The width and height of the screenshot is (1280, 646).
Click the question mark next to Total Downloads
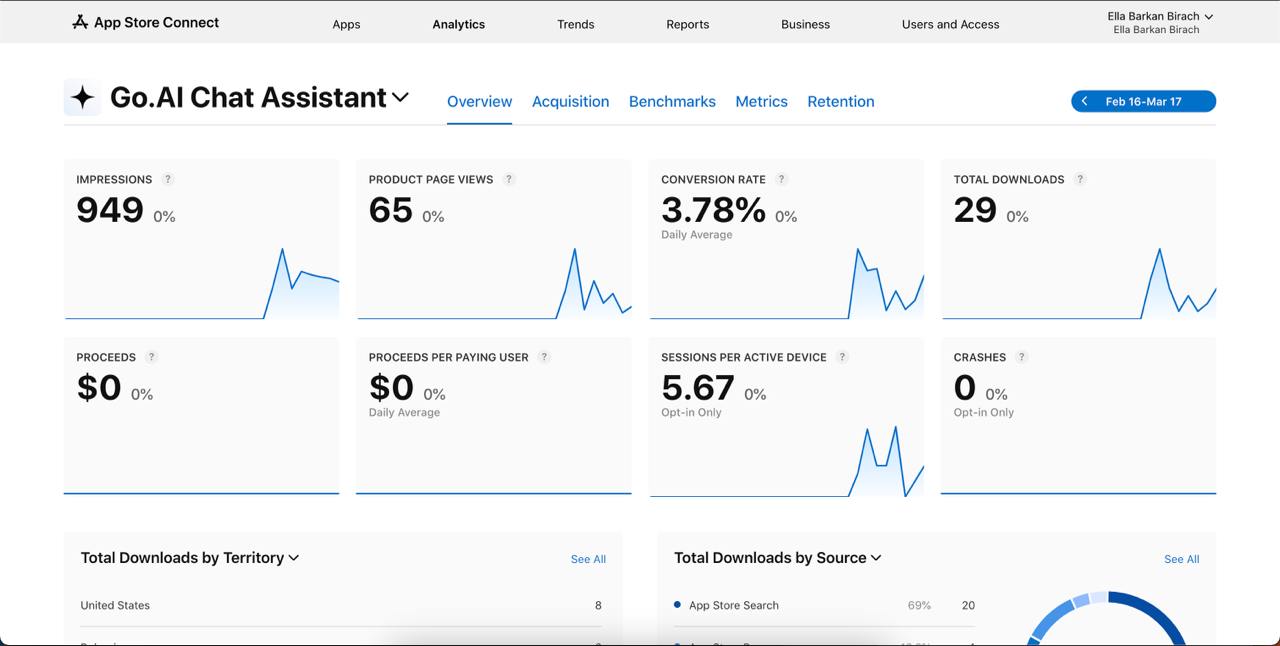tap(1080, 179)
